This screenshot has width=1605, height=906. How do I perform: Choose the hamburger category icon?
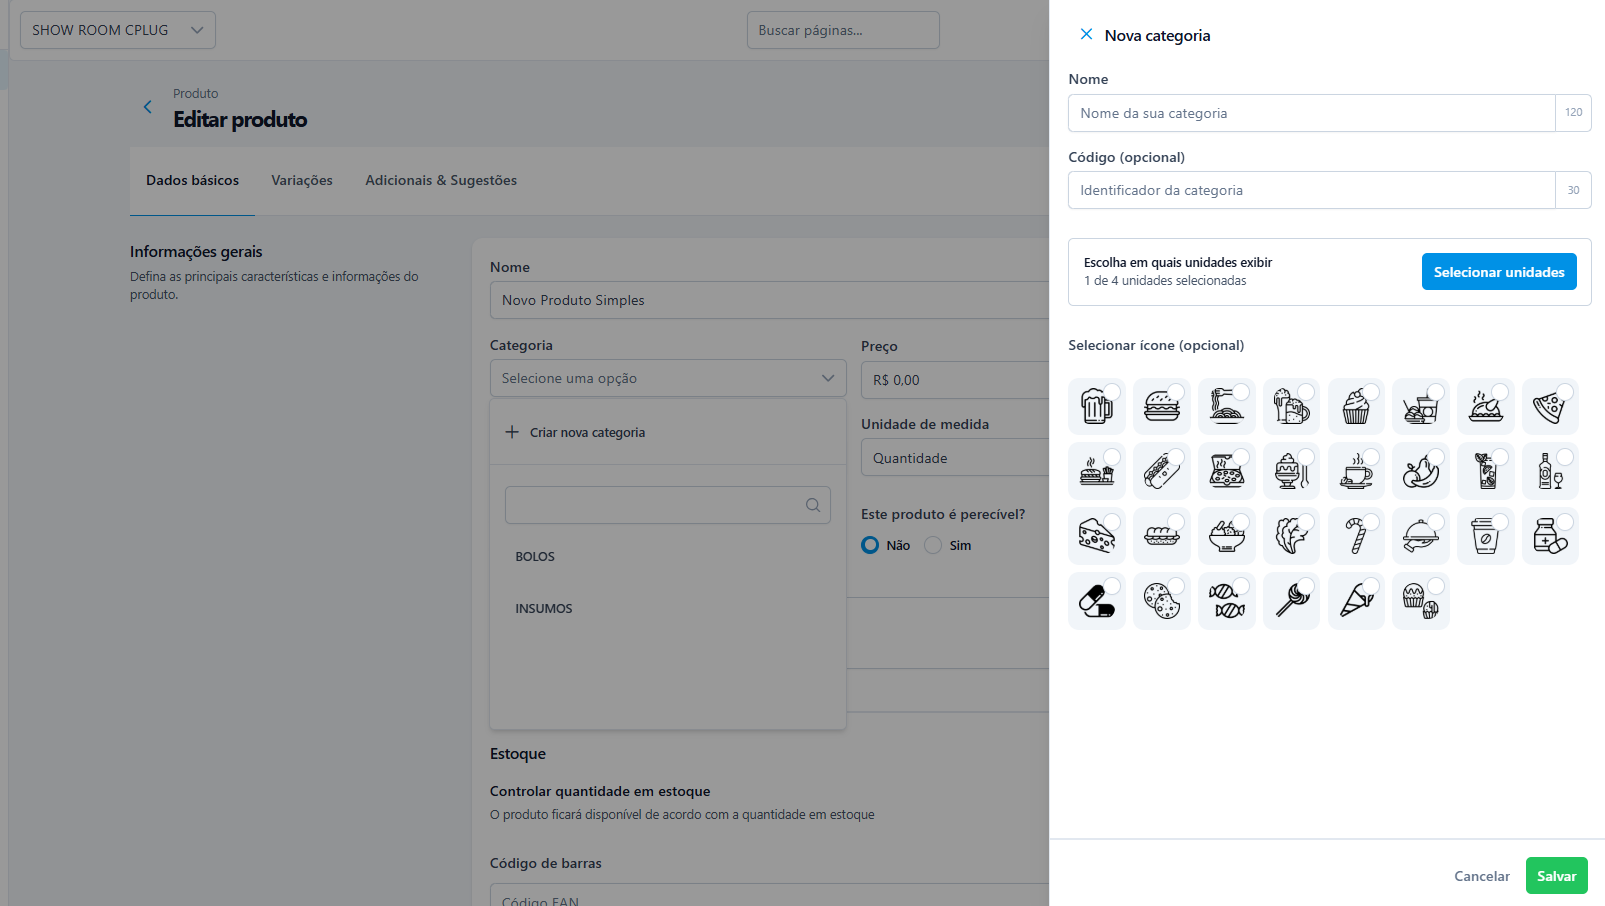click(x=1161, y=407)
